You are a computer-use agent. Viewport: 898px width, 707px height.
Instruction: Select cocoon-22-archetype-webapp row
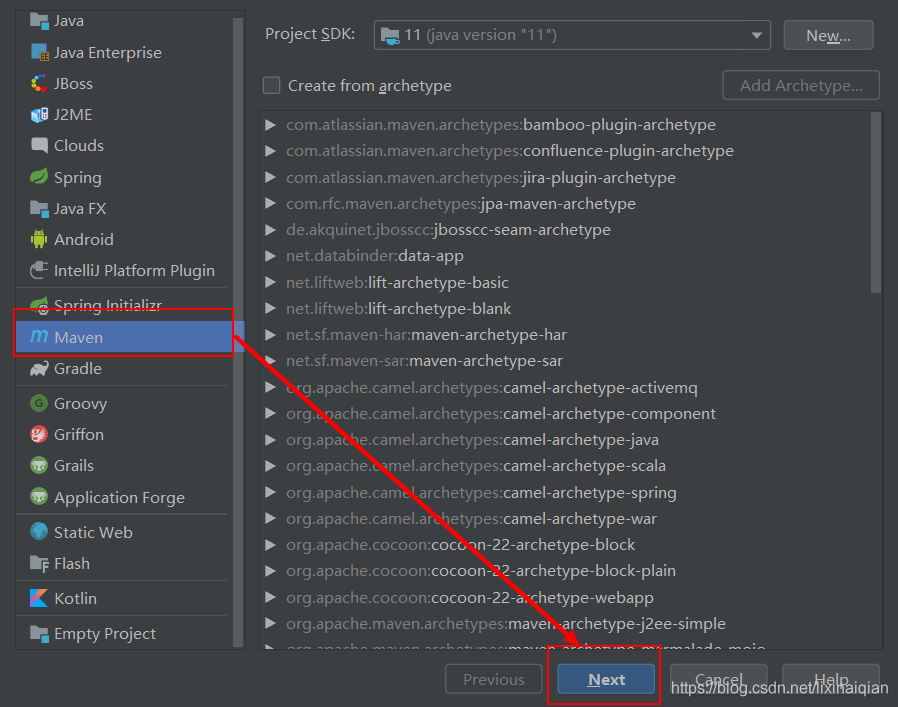[x=564, y=598]
